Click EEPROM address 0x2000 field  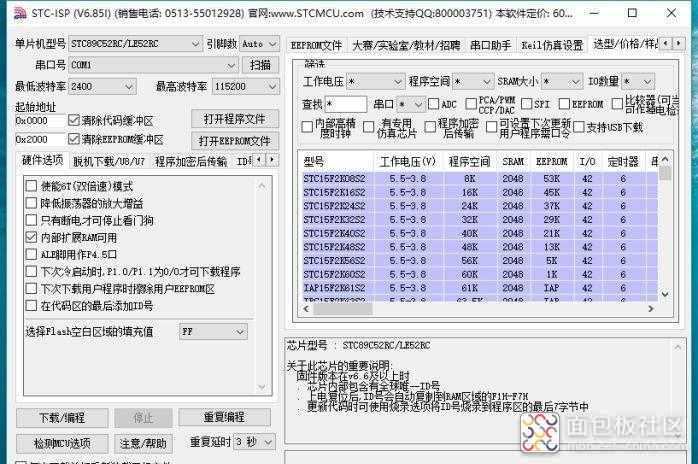(40, 139)
